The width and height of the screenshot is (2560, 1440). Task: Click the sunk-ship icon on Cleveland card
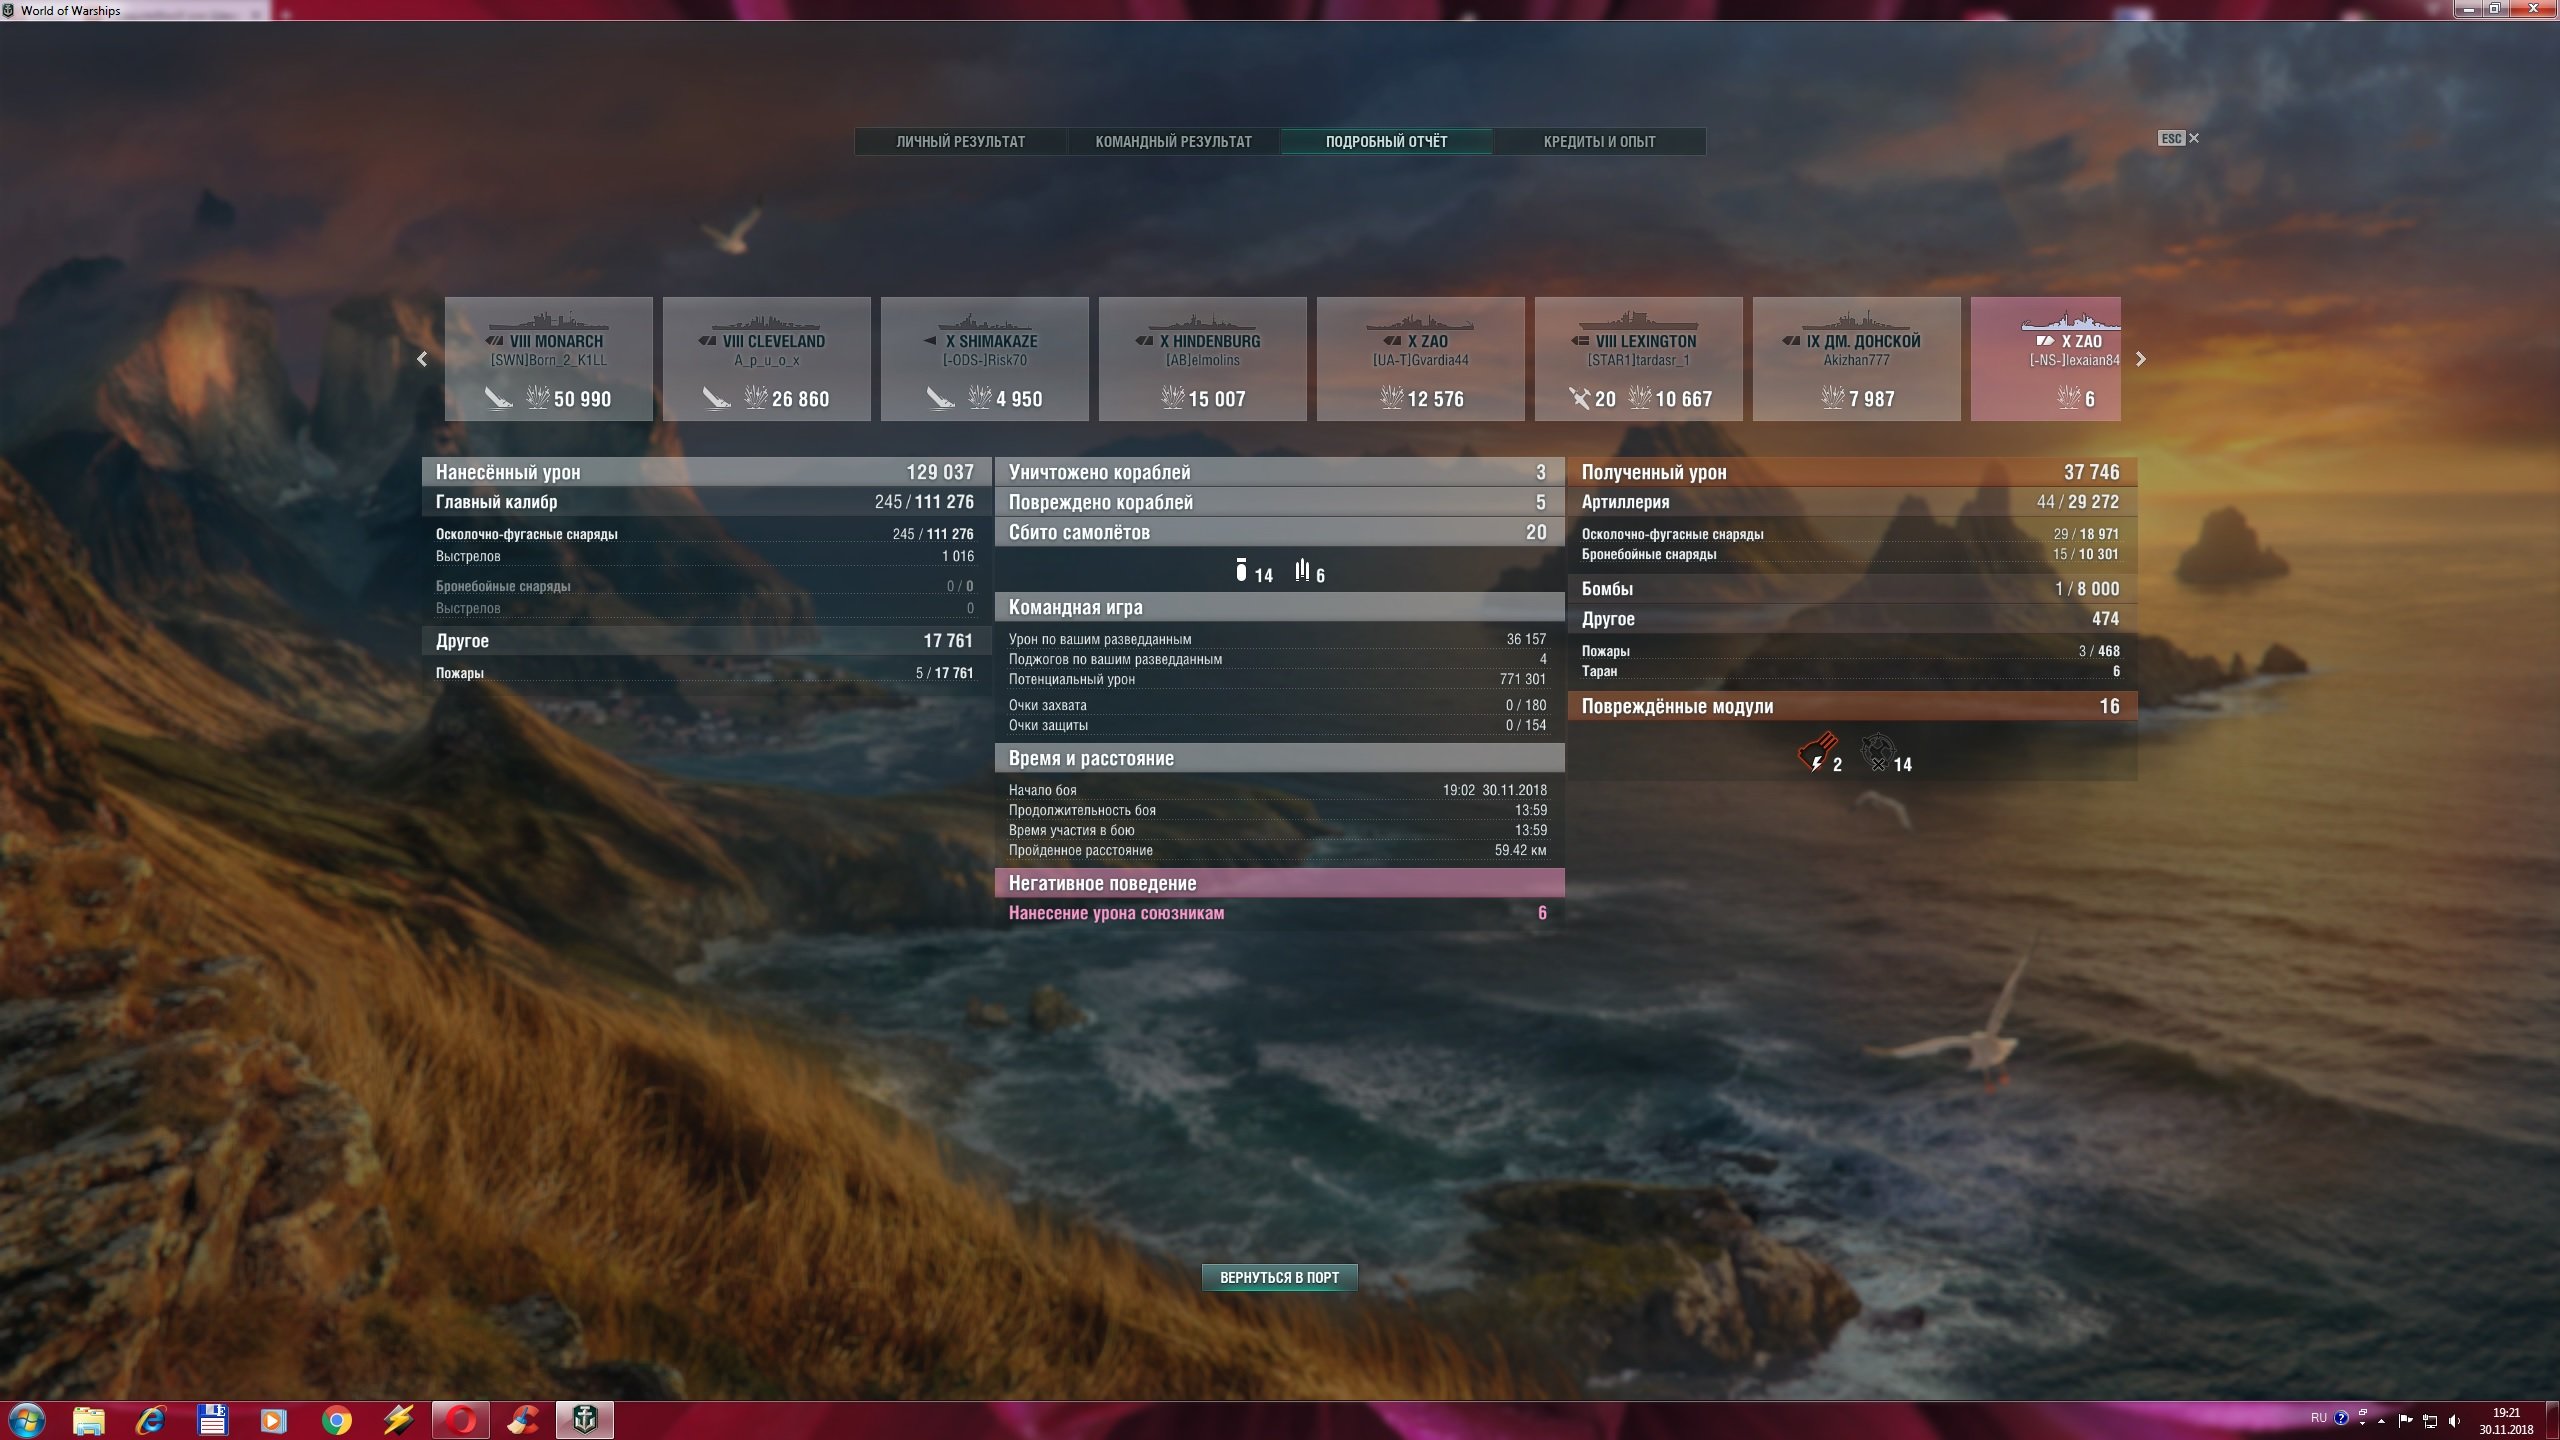tap(716, 398)
